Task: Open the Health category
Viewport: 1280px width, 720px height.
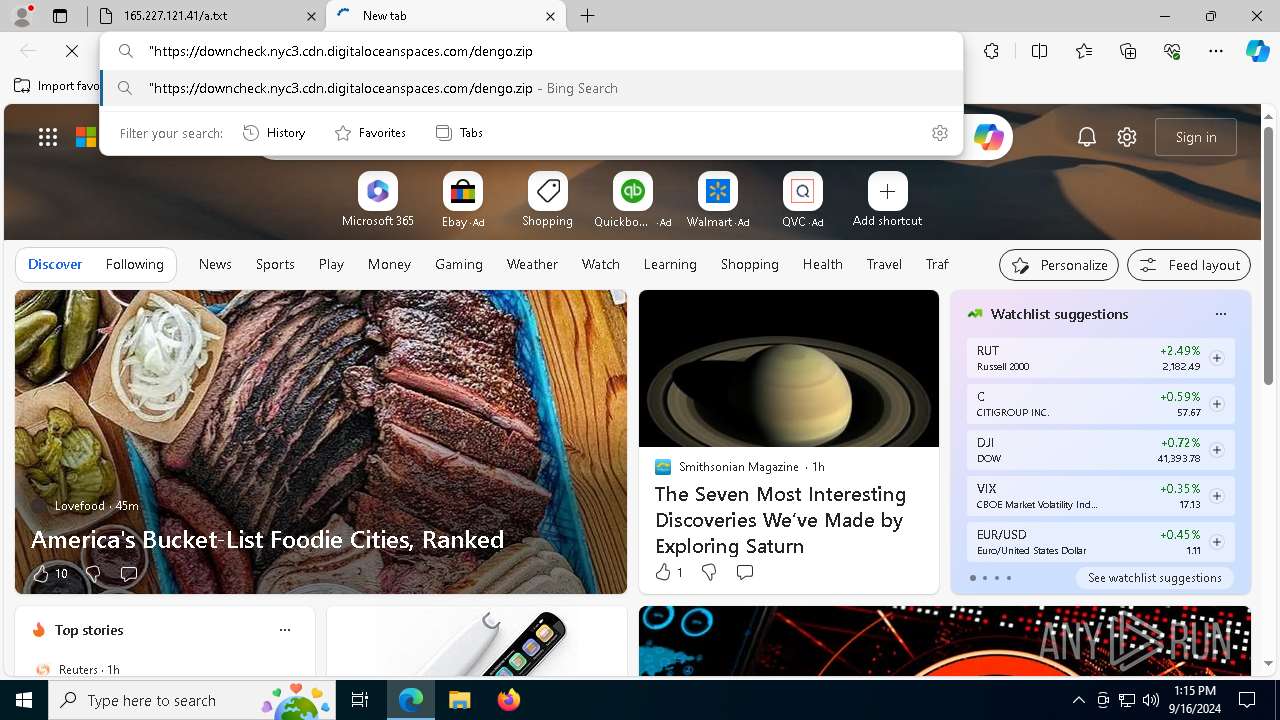Action: (x=822, y=264)
